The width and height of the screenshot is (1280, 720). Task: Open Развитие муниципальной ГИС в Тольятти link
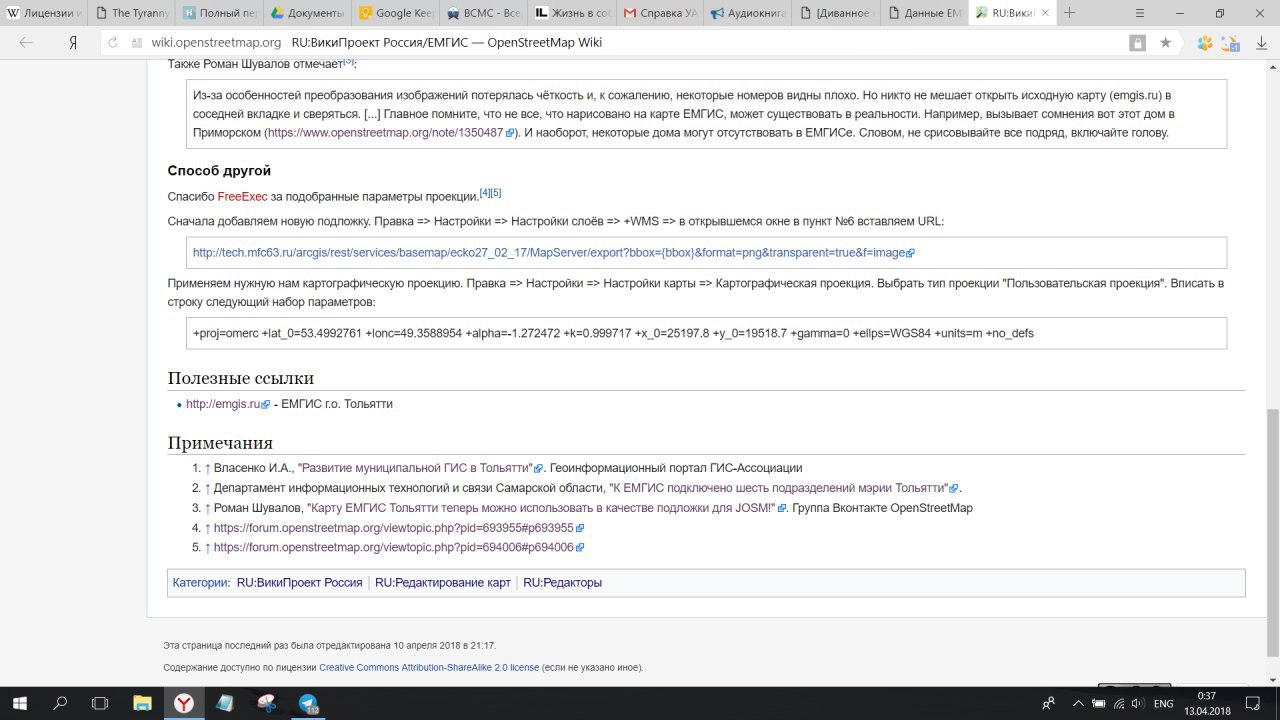(x=421, y=468)
